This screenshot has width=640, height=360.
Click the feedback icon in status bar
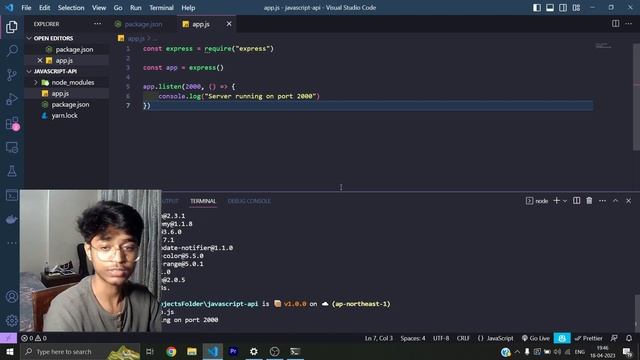pos(614,338)
